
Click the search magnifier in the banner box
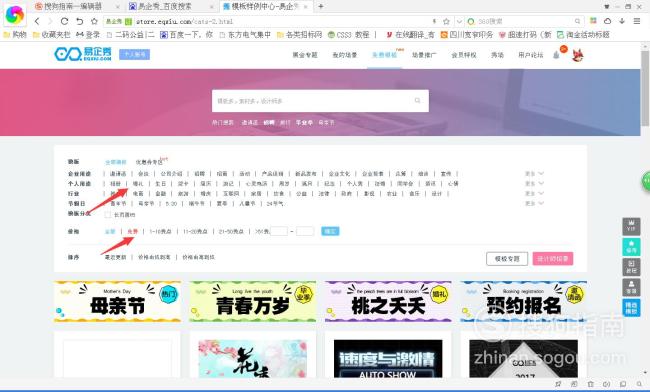point(417,101)
